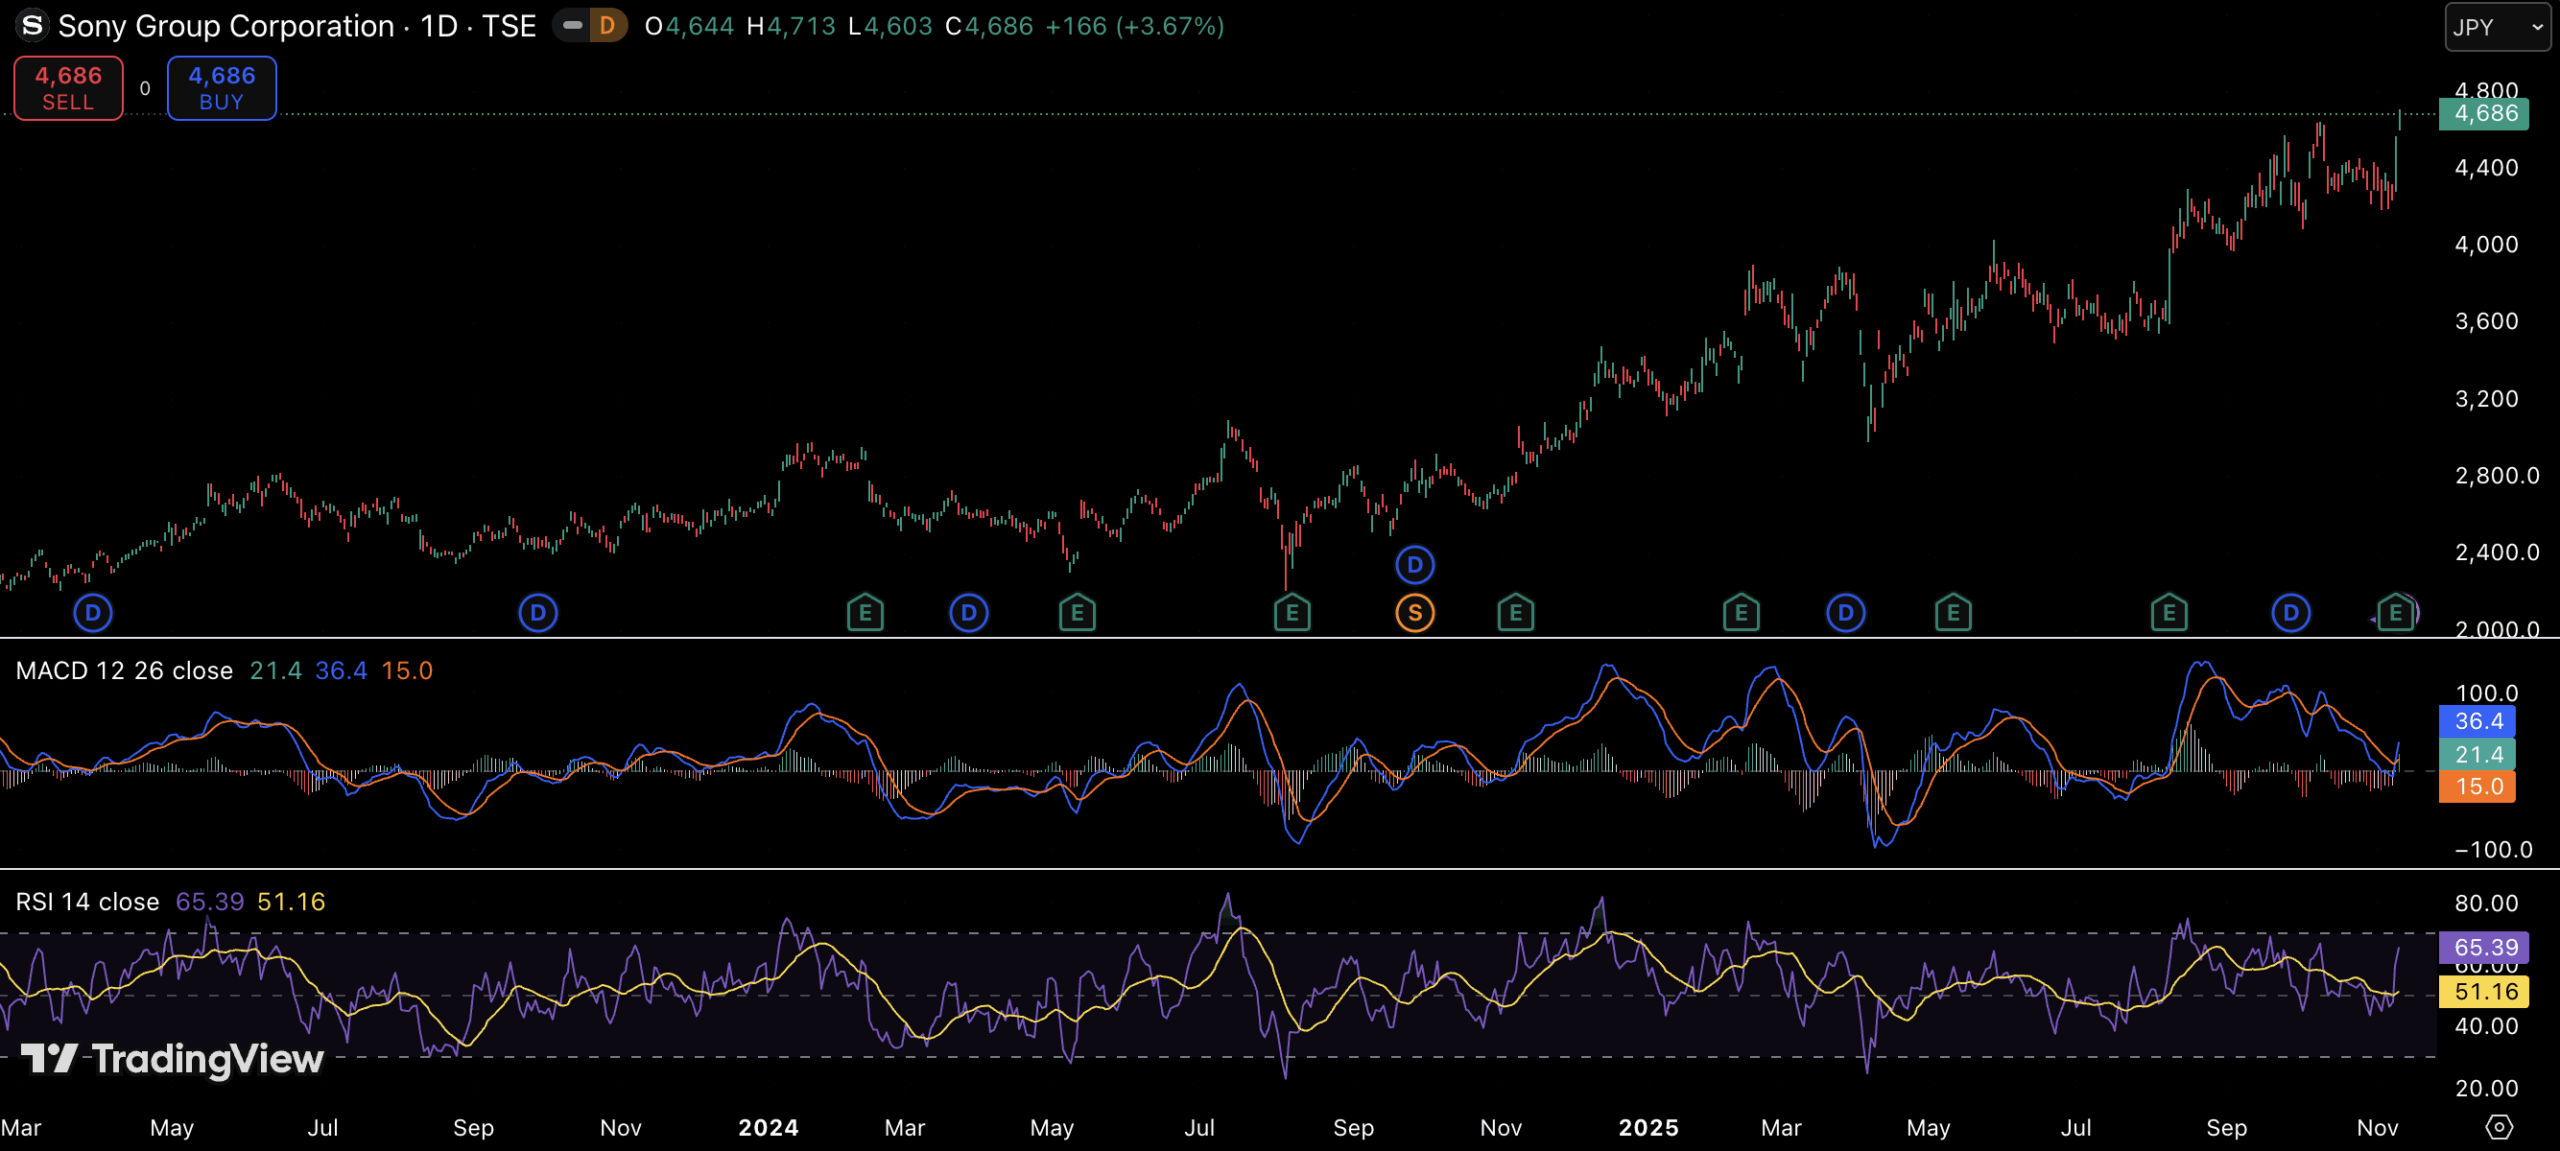
Task: Click the rightmost earnings E marker
Action: pos(2395,613)
